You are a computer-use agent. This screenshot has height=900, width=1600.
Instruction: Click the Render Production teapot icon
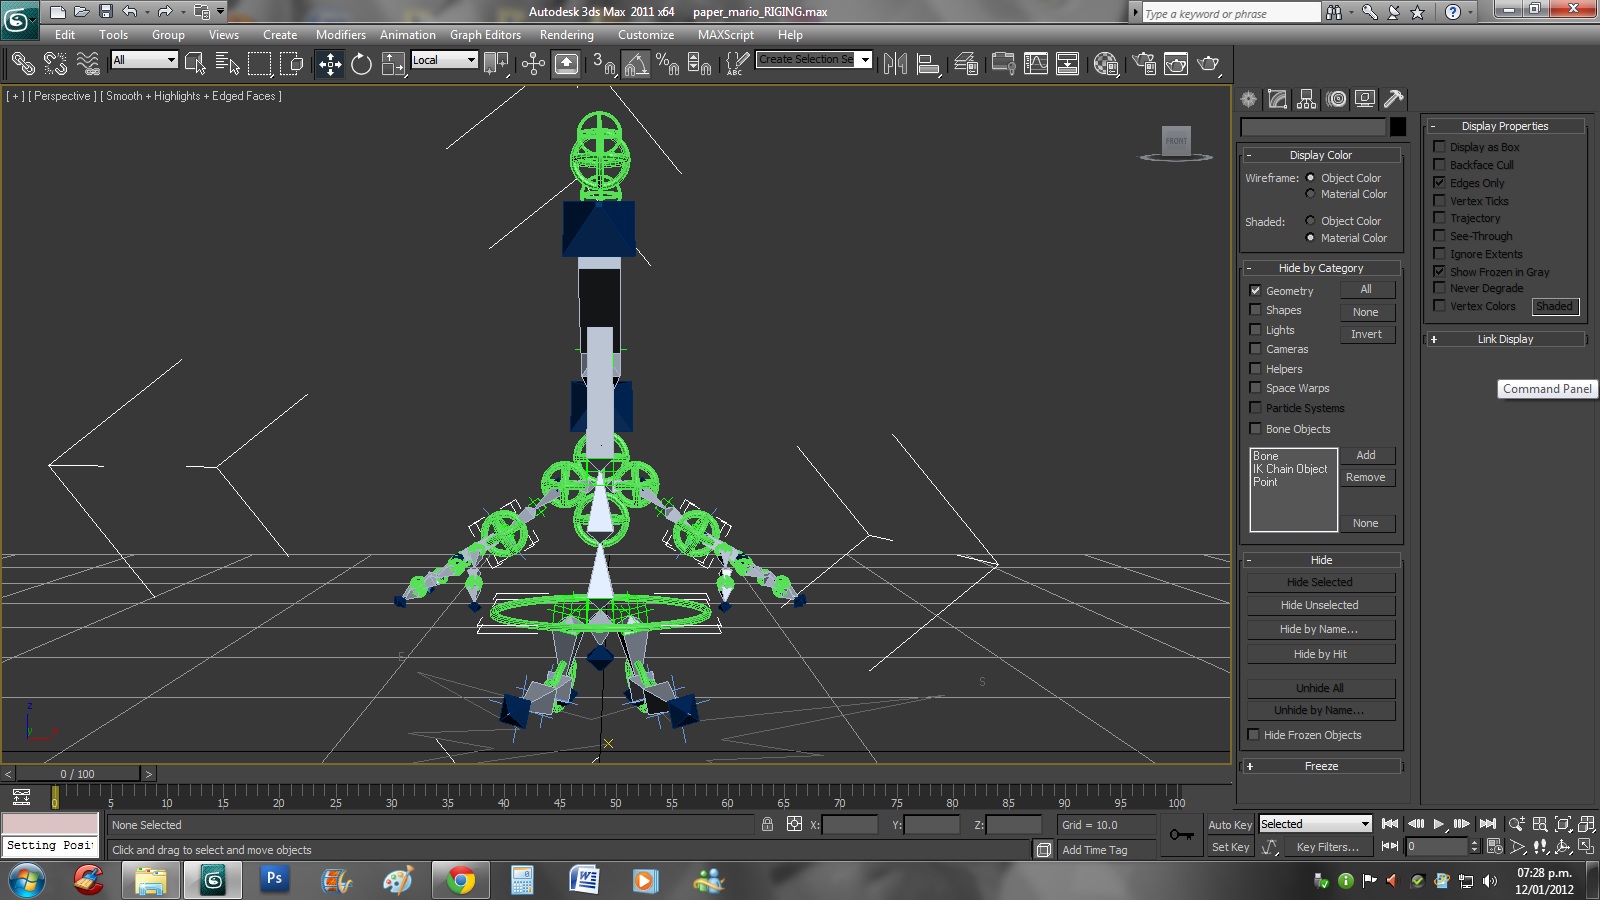tap(1208, 64)
